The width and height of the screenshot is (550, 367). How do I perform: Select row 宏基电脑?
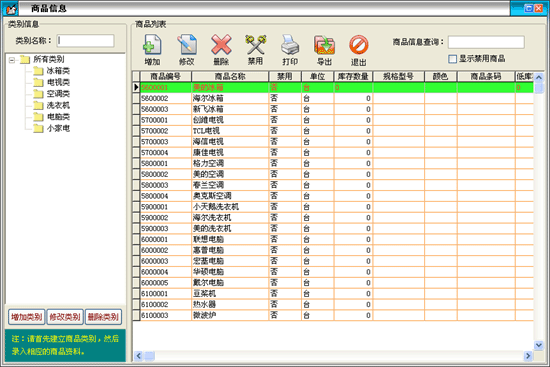tap(333, 261)
